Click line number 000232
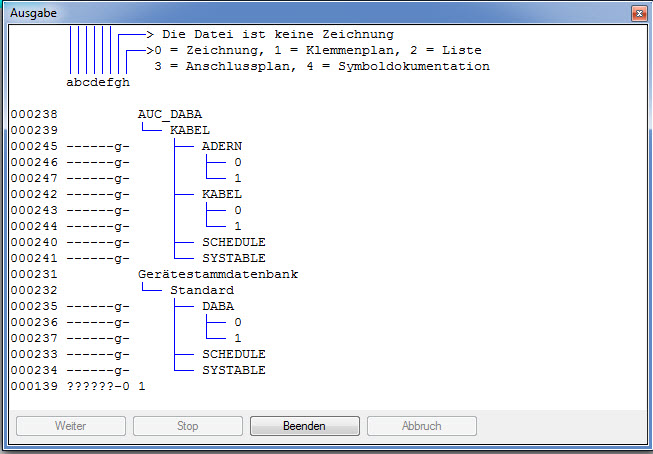 [34, 290]
